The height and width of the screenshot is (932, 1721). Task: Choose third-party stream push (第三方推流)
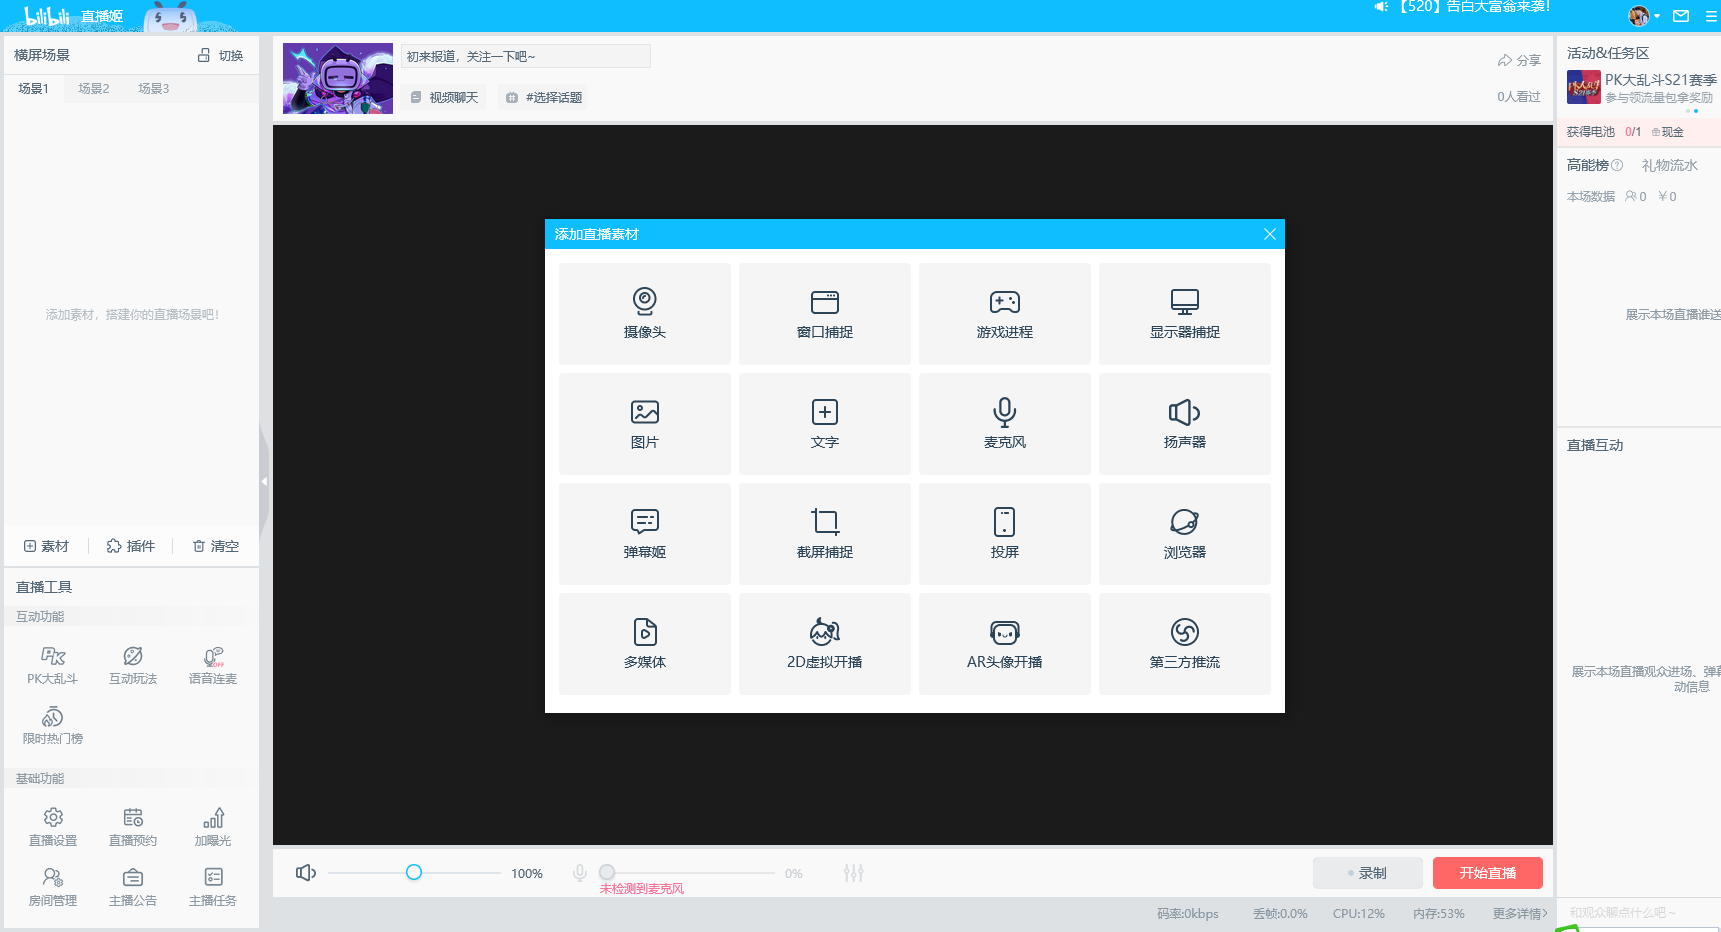(x=1184, y=643)
